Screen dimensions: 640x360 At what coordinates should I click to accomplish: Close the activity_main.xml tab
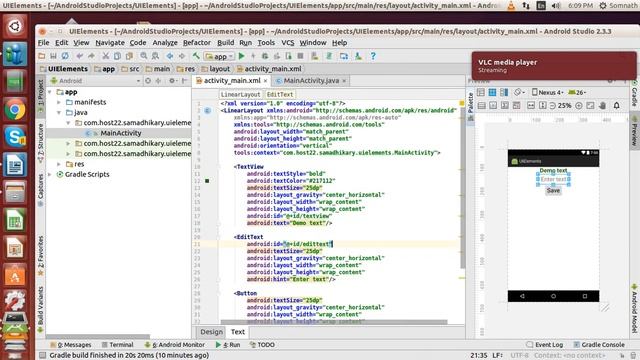(265, 81)
